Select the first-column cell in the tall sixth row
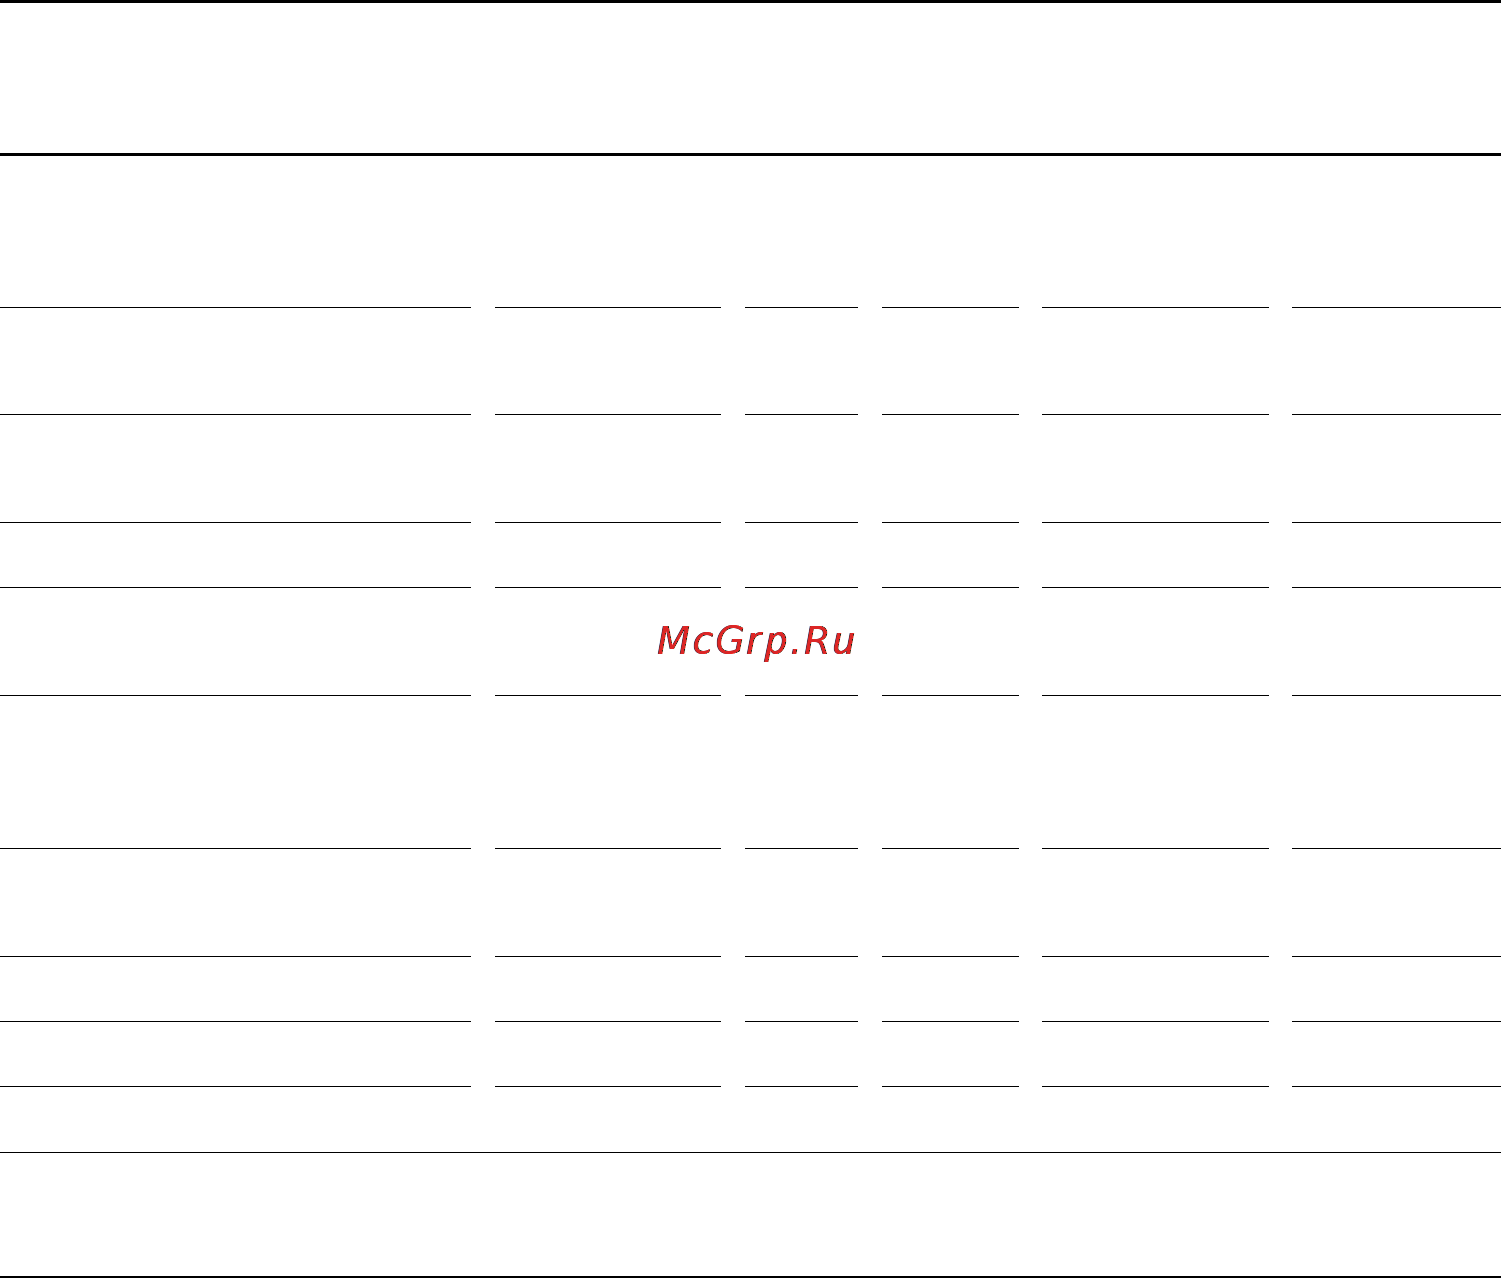This screenshot has height=1278, width=1501. [235, 772]
